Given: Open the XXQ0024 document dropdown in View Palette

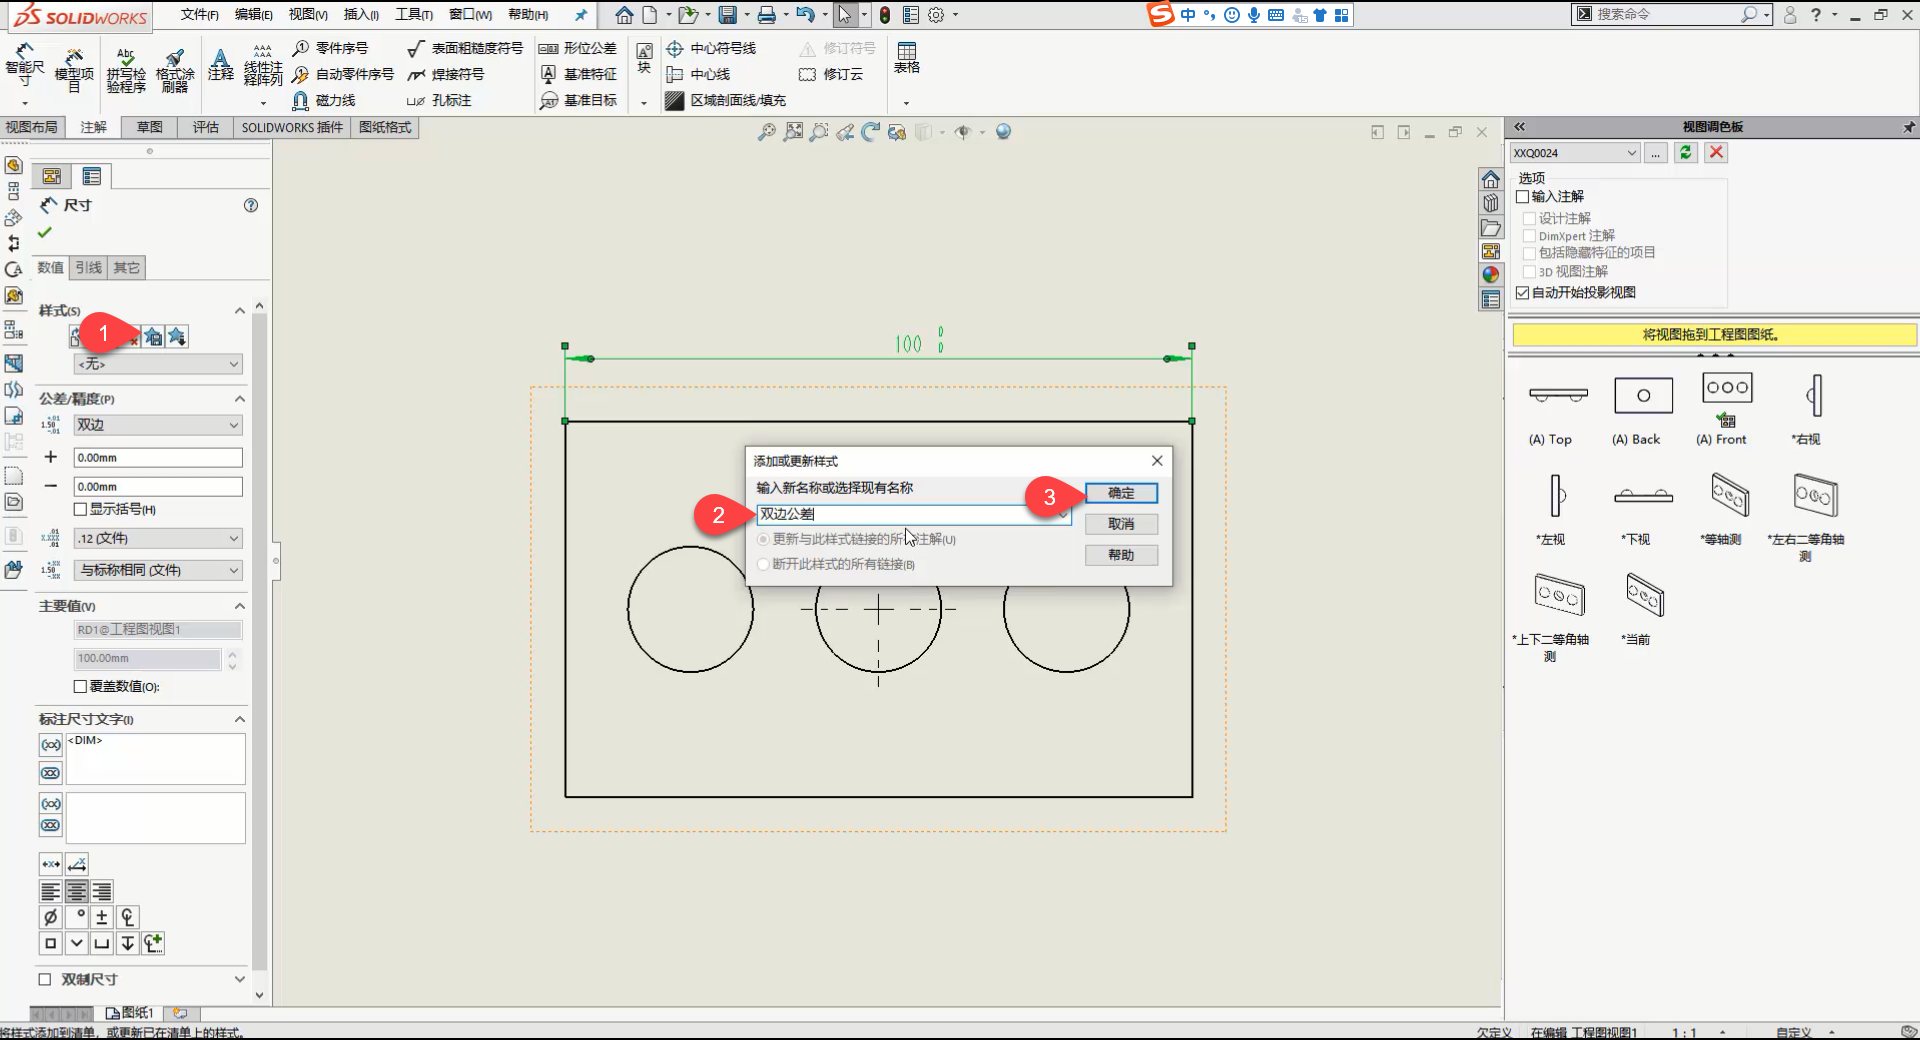Looking at the screenshot, I should pyautogui.click(x=1575, y=153).
